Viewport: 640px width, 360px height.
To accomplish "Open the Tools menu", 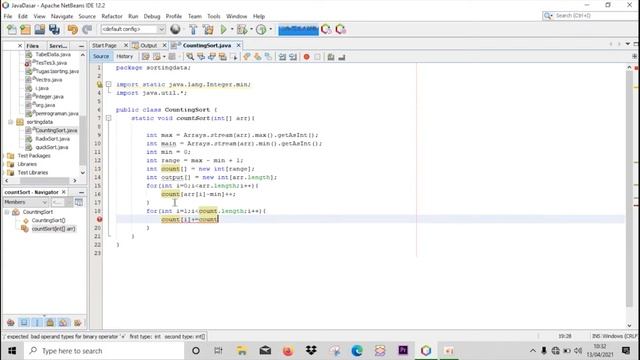I will pos(214,16).
